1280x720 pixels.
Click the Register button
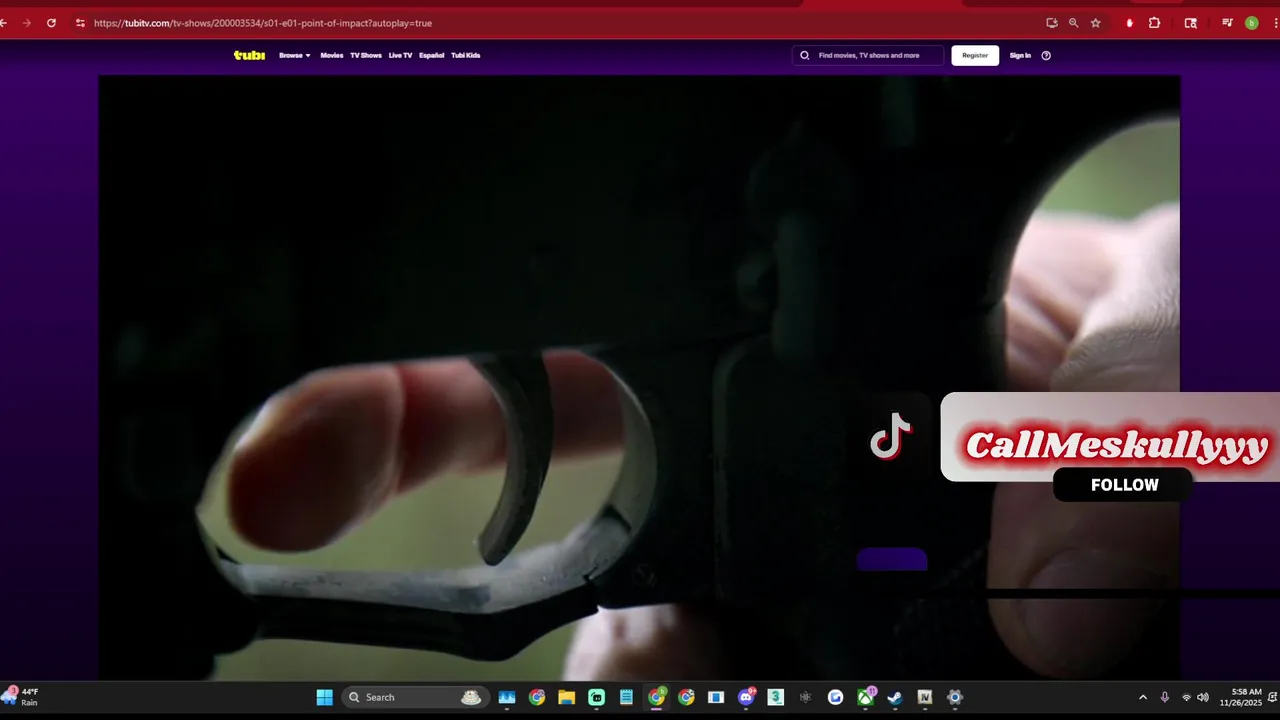975,55
